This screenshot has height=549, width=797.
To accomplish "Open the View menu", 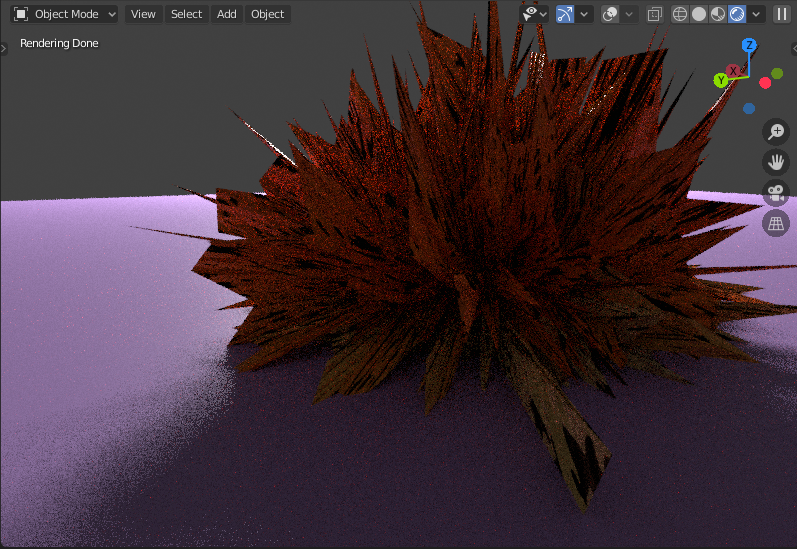I will pyautogui.click(x=143, y=14).
